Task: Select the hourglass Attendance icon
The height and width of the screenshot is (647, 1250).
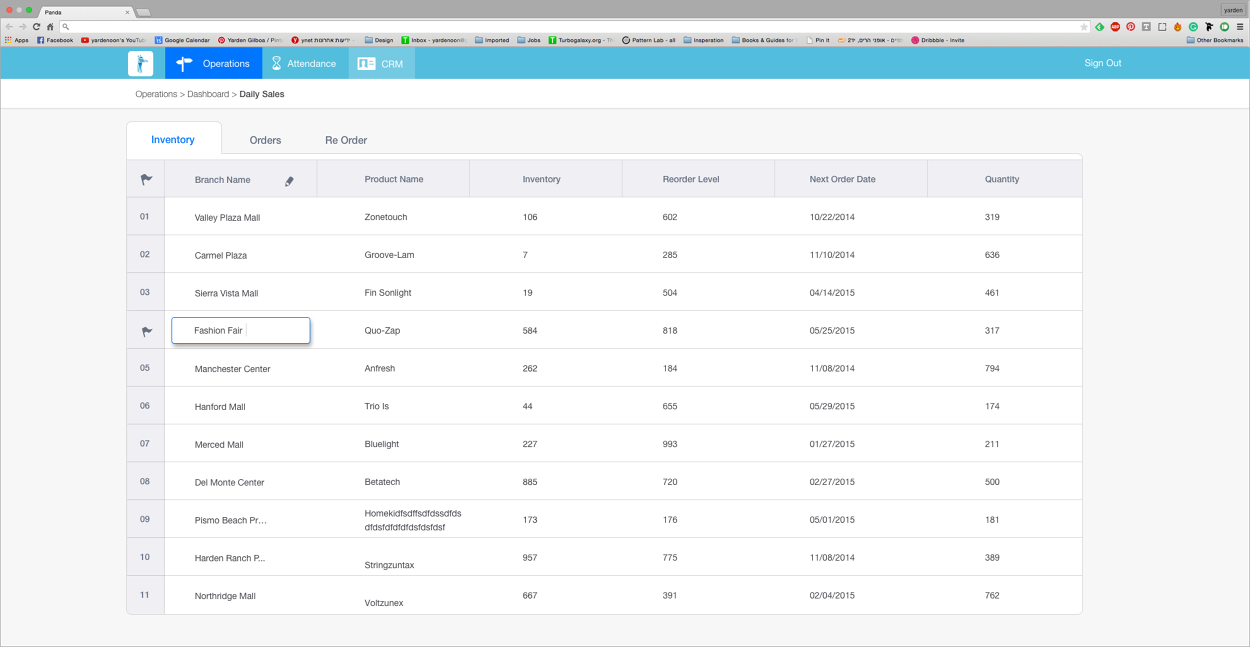Action: click(x=276, y=63)
